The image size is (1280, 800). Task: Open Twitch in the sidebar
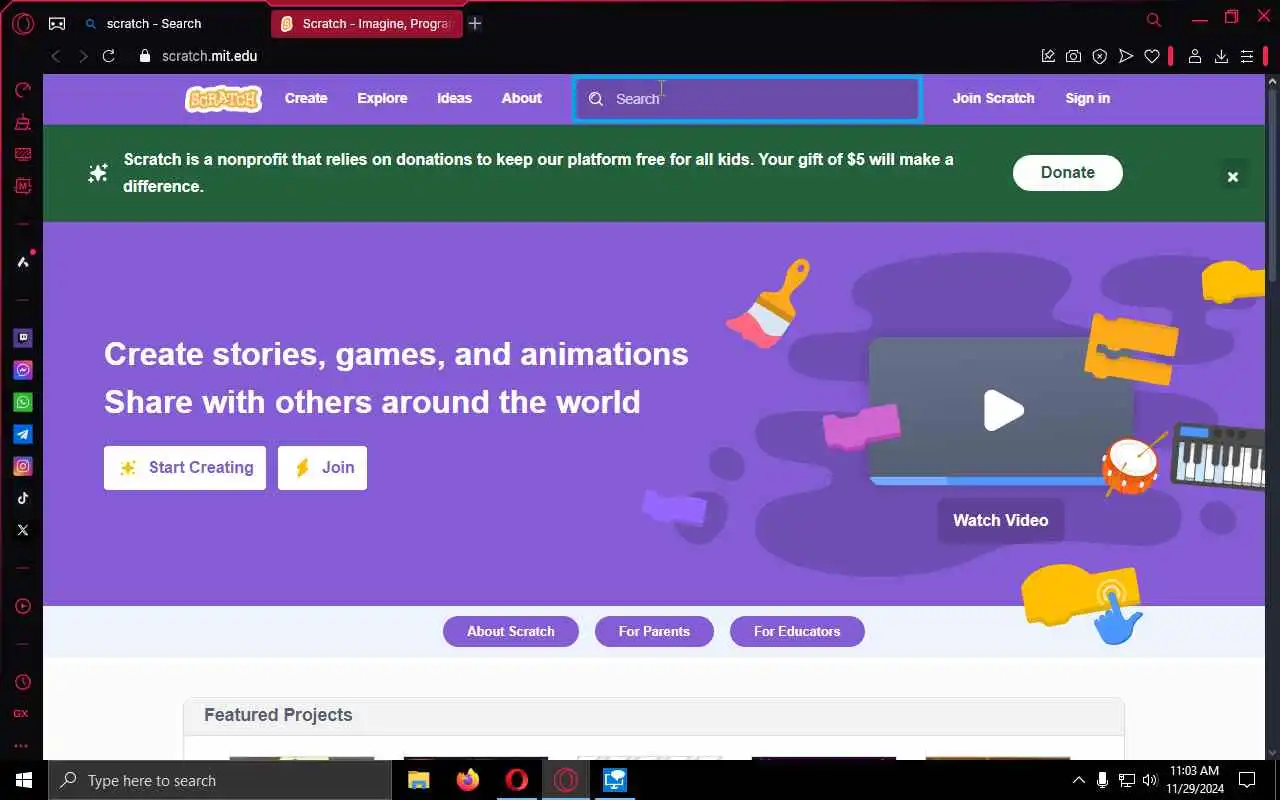23,338
